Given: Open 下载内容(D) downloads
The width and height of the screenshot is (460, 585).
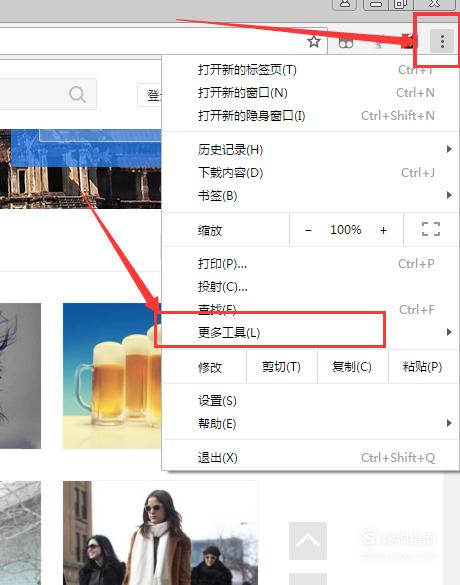Looking at the screenshot, I should 310,173.
